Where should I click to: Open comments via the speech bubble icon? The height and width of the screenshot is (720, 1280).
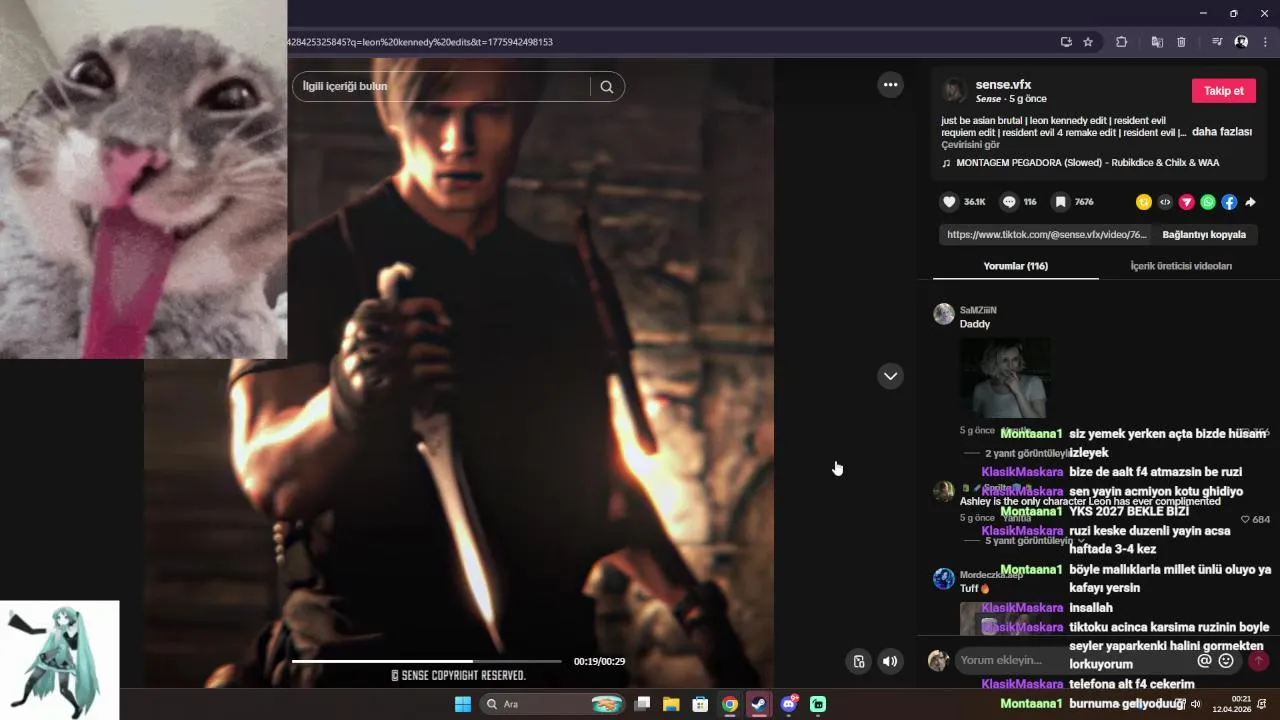pos(1009,202)
